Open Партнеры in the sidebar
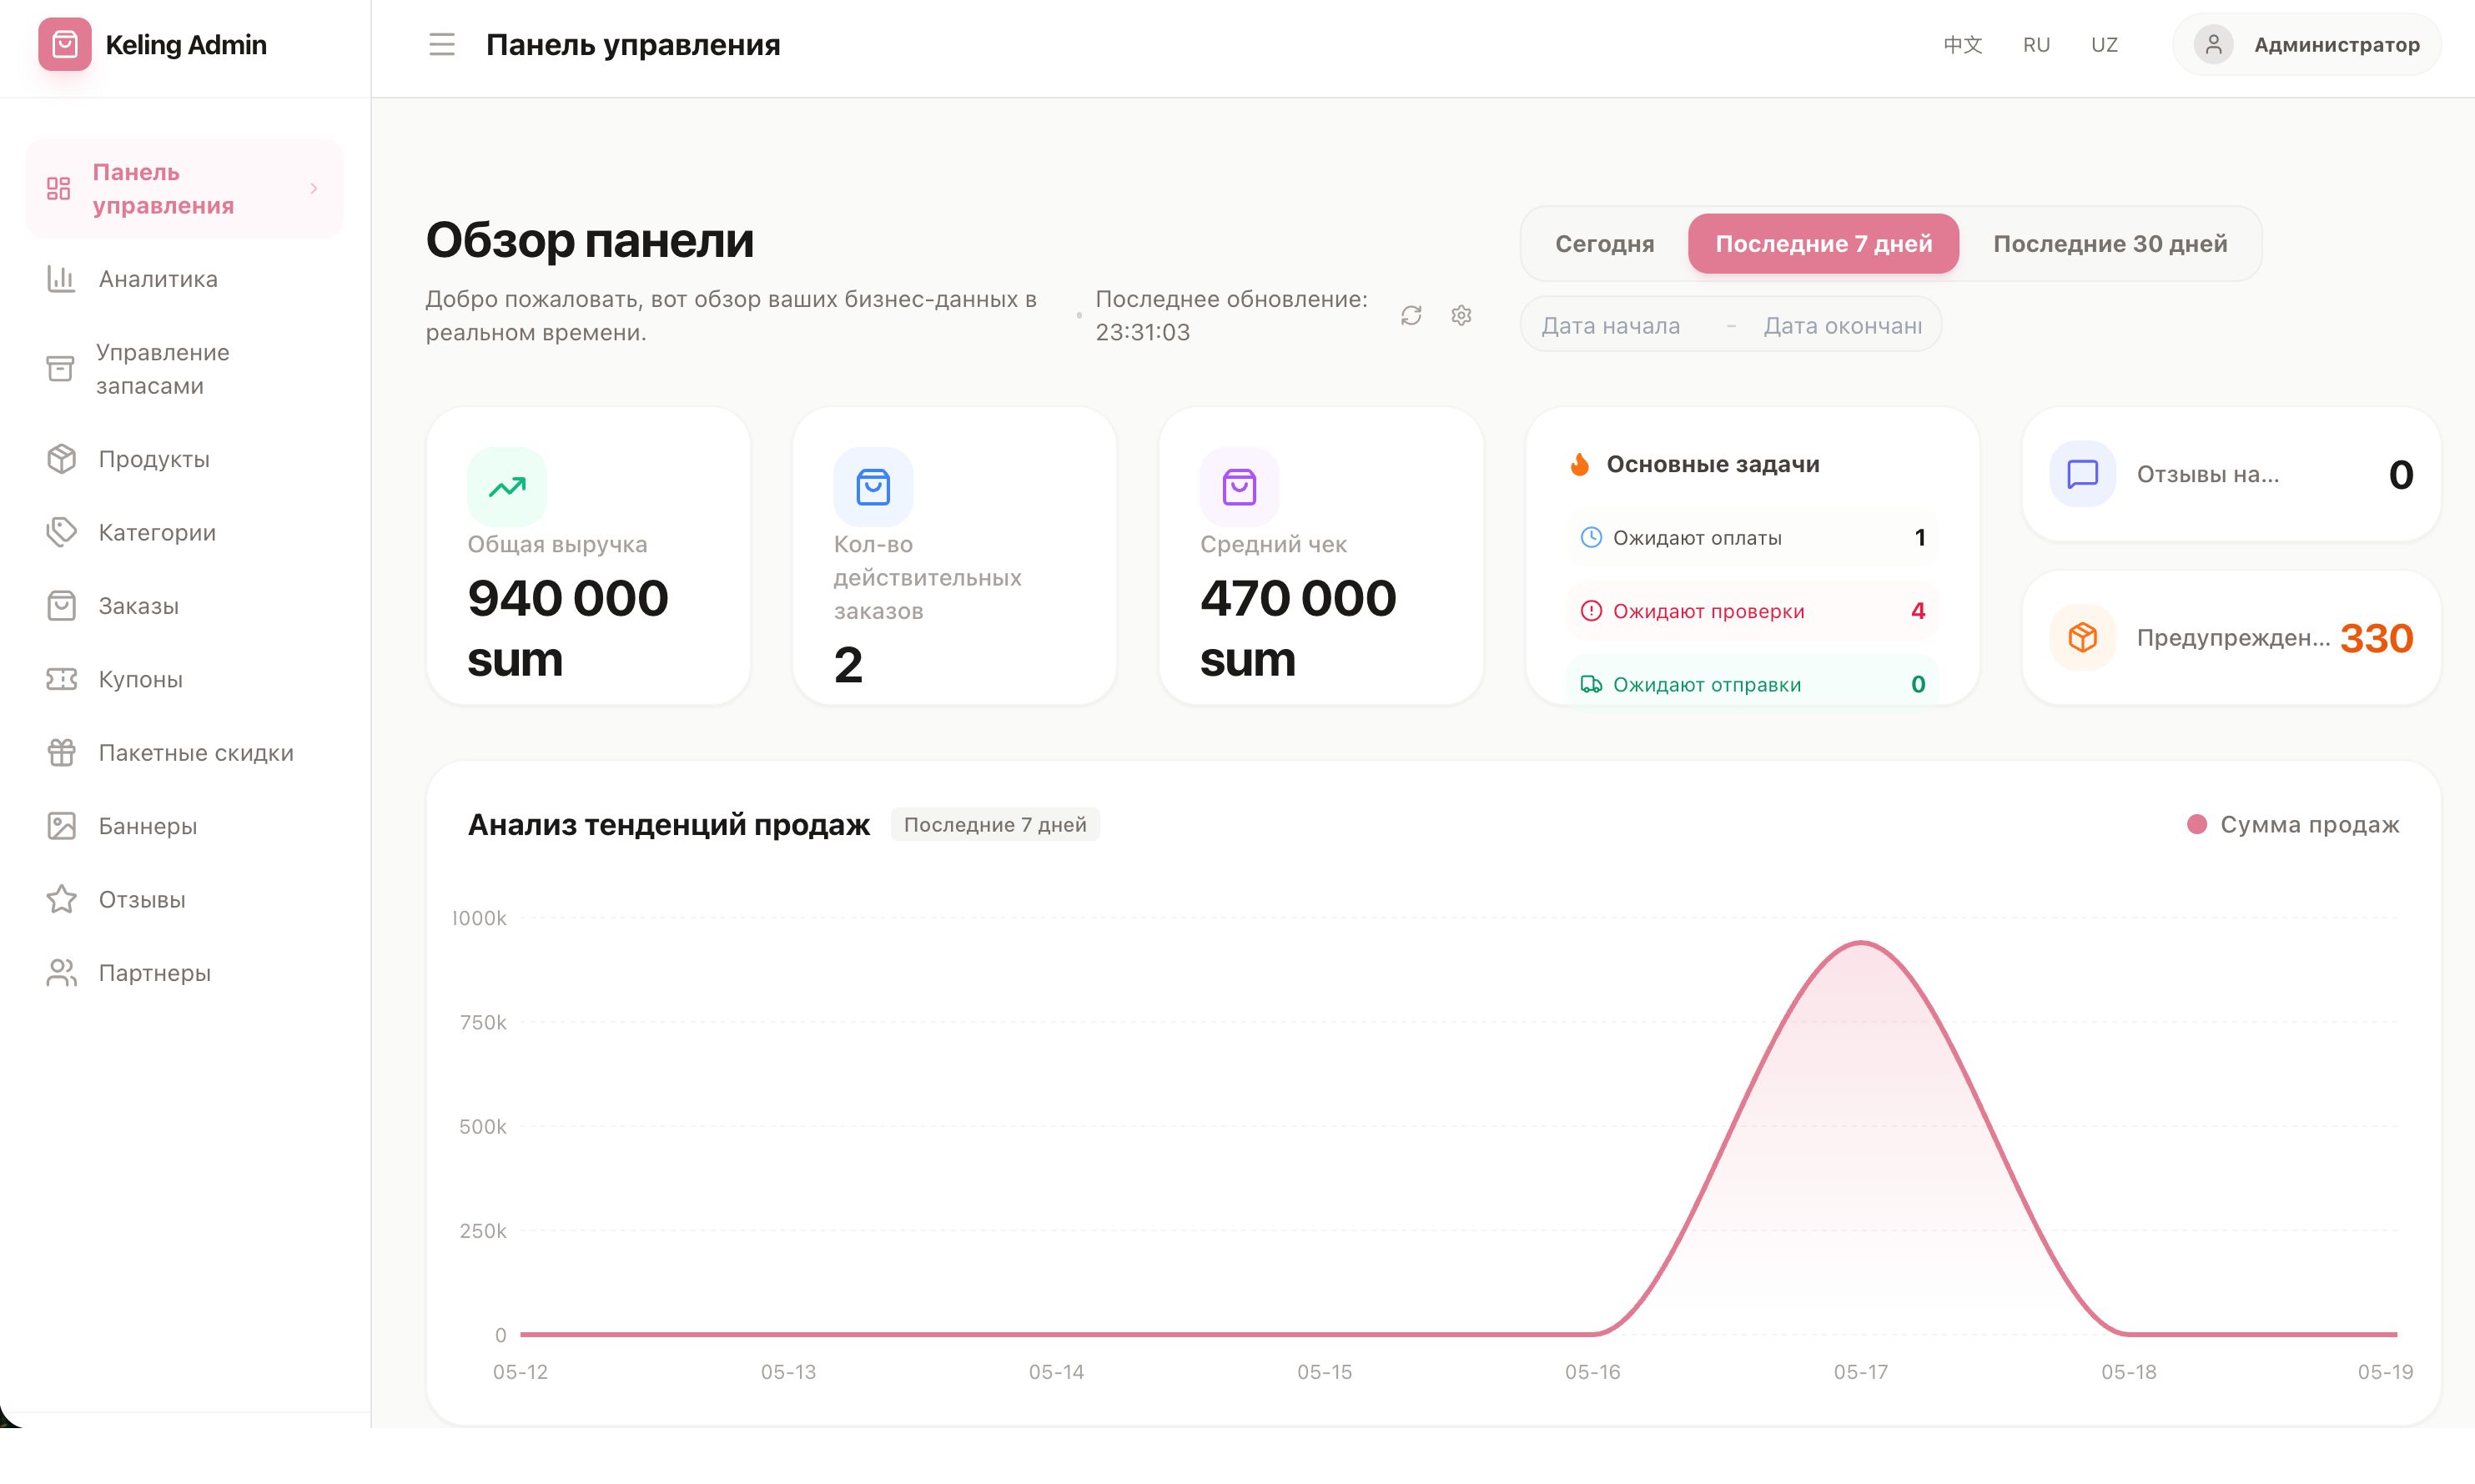Image resolution: width=2475 pixels, height=1484 pixels. [185, 973]
